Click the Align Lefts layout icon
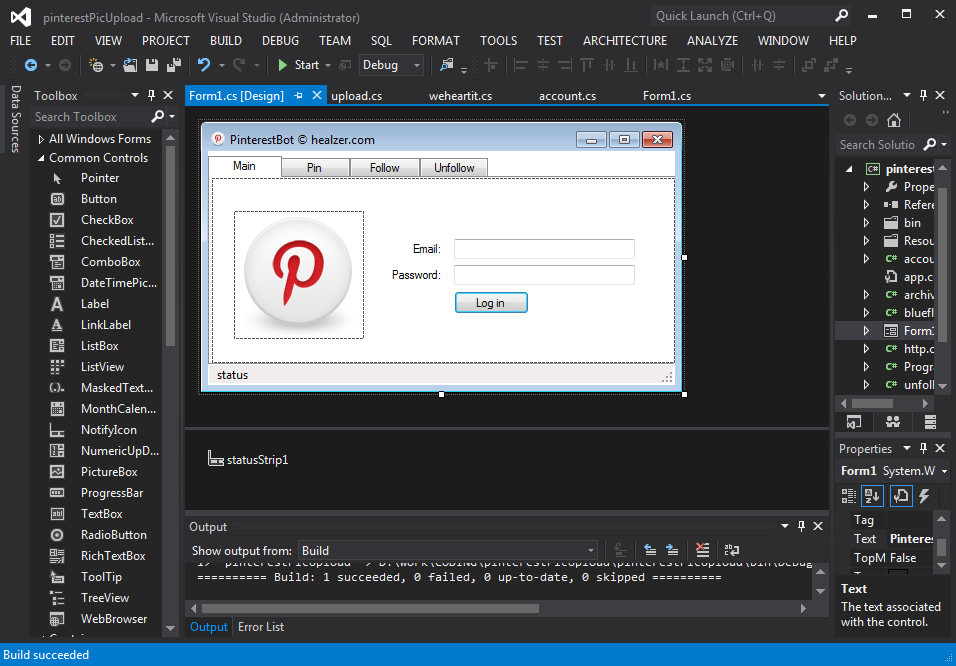Image resolution: width=956 pixels, height=666 pixels. pyautogui.click(x=521, y=65)
